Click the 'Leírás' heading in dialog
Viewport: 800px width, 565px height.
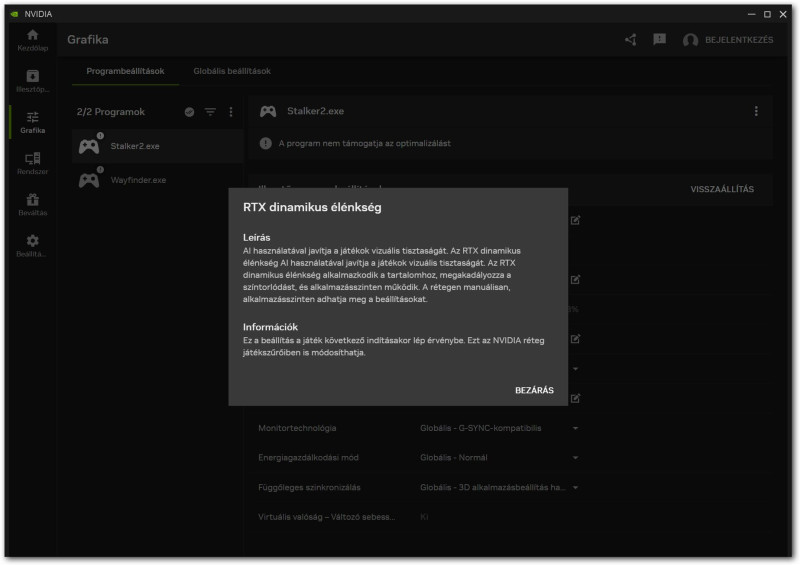click(x=257, y=237)
